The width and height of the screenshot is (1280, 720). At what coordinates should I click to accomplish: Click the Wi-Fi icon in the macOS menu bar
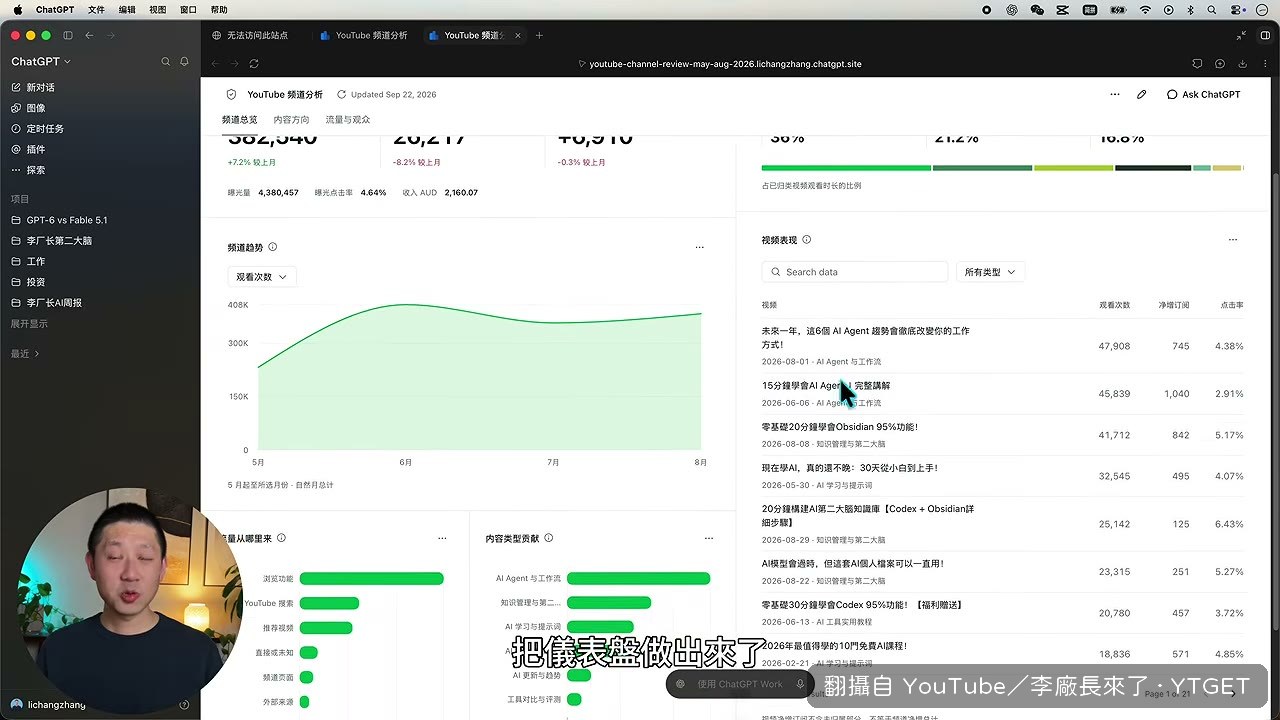pyautogui.click(x=1145, y=10)
